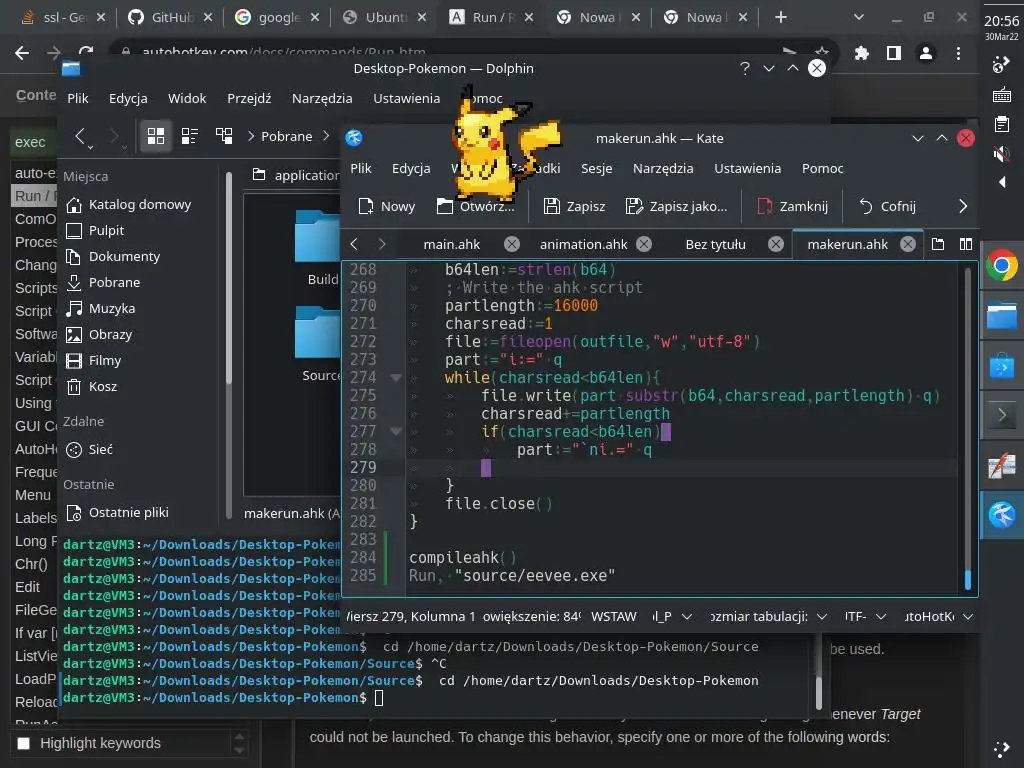The image size is (1024, 768).
Task: Open Dokumenty in Dolphin places
Action: tap(113, 257)
